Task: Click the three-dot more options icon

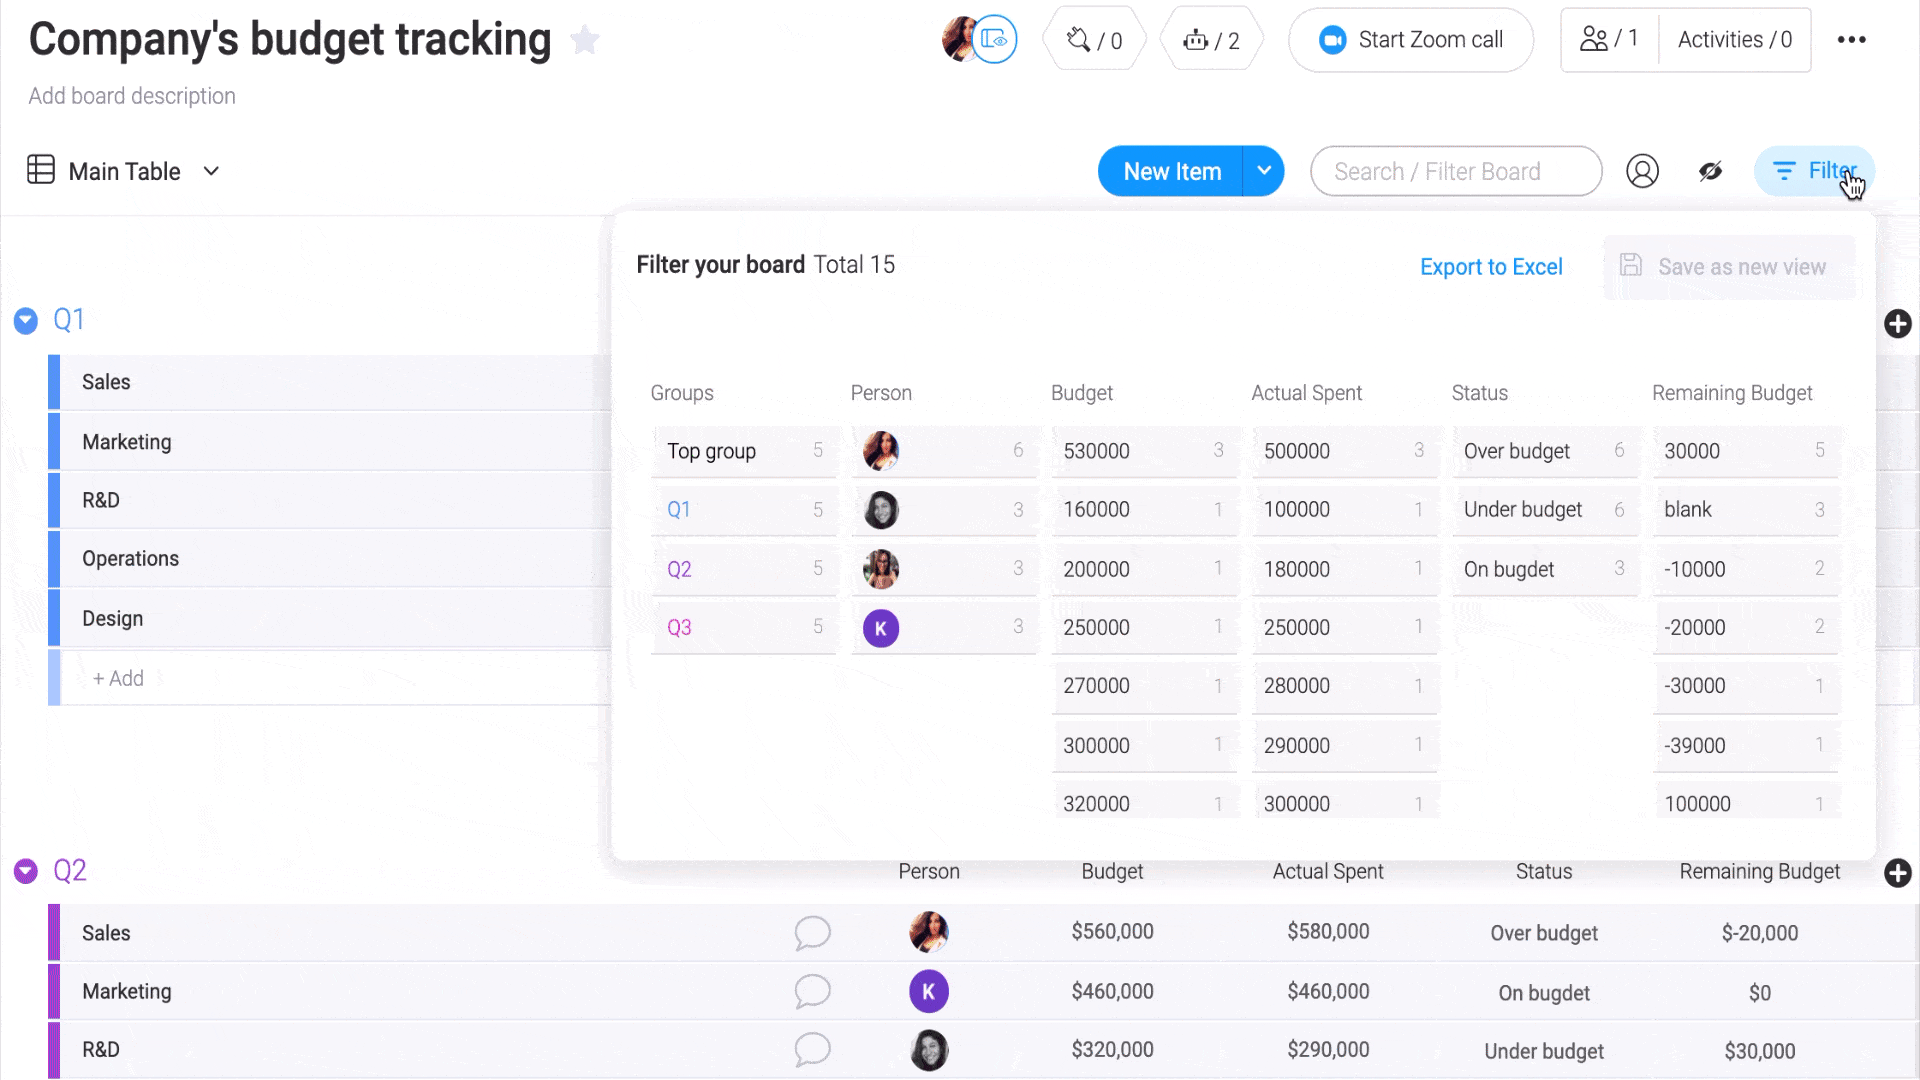Action: coord(1851,40)
